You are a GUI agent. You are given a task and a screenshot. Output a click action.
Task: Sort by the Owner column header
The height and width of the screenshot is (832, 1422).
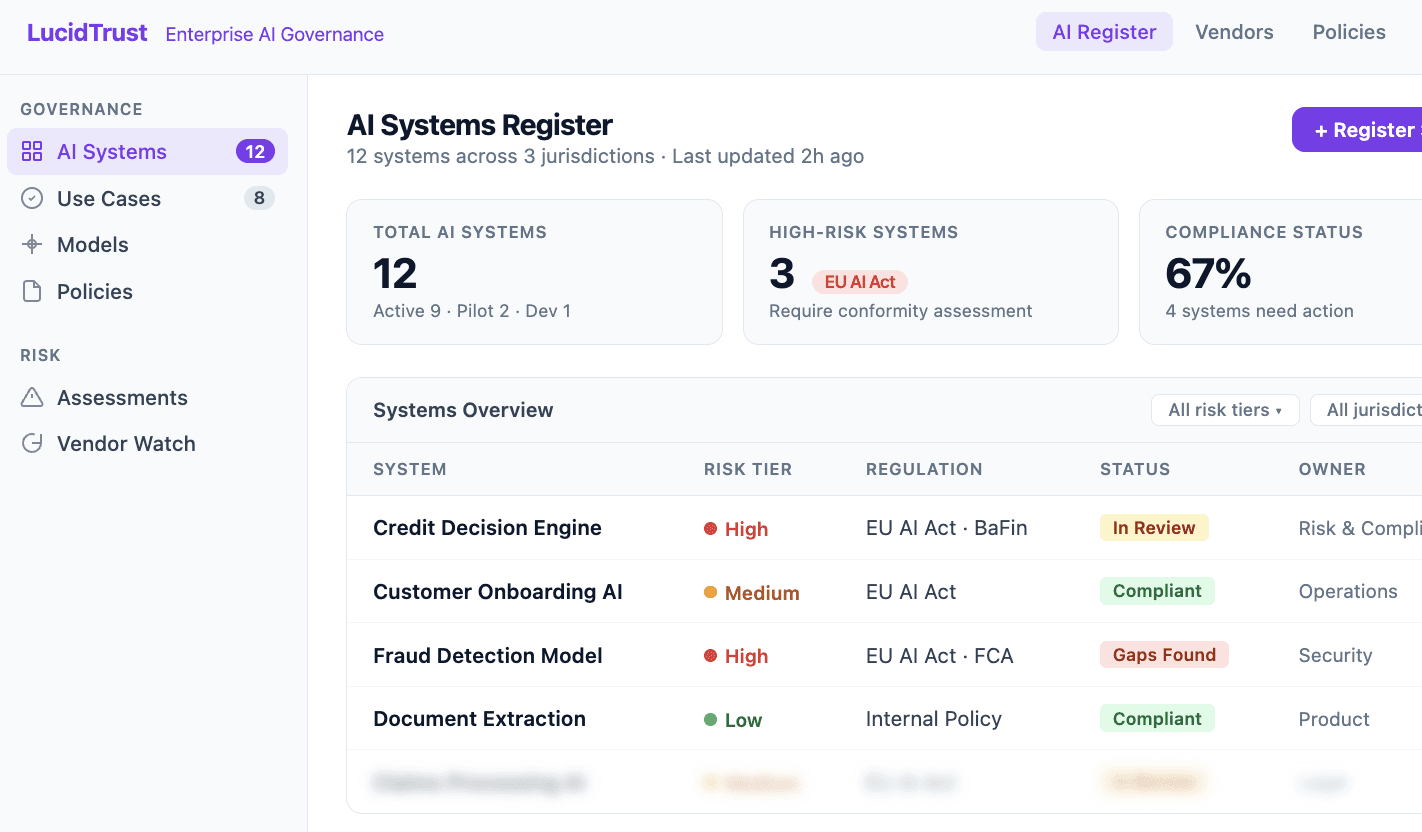point(1332,469)
